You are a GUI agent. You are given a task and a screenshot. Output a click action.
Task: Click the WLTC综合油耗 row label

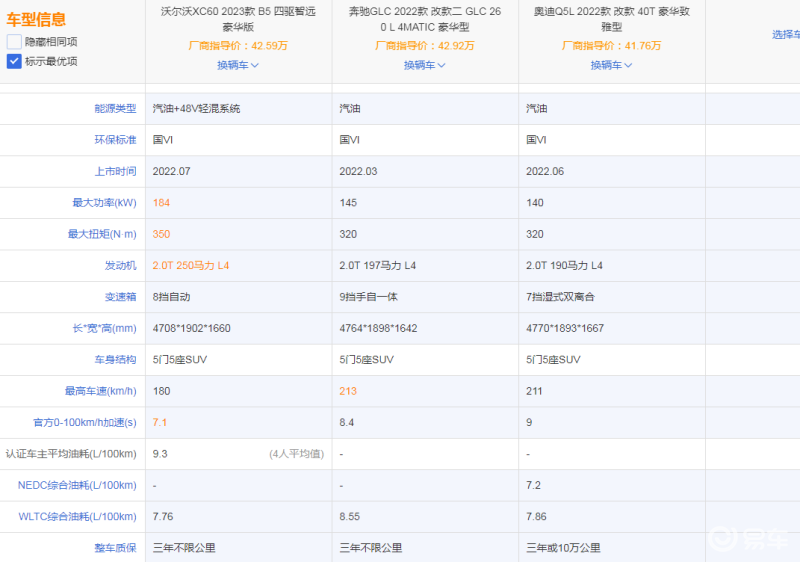click(78, 517)
